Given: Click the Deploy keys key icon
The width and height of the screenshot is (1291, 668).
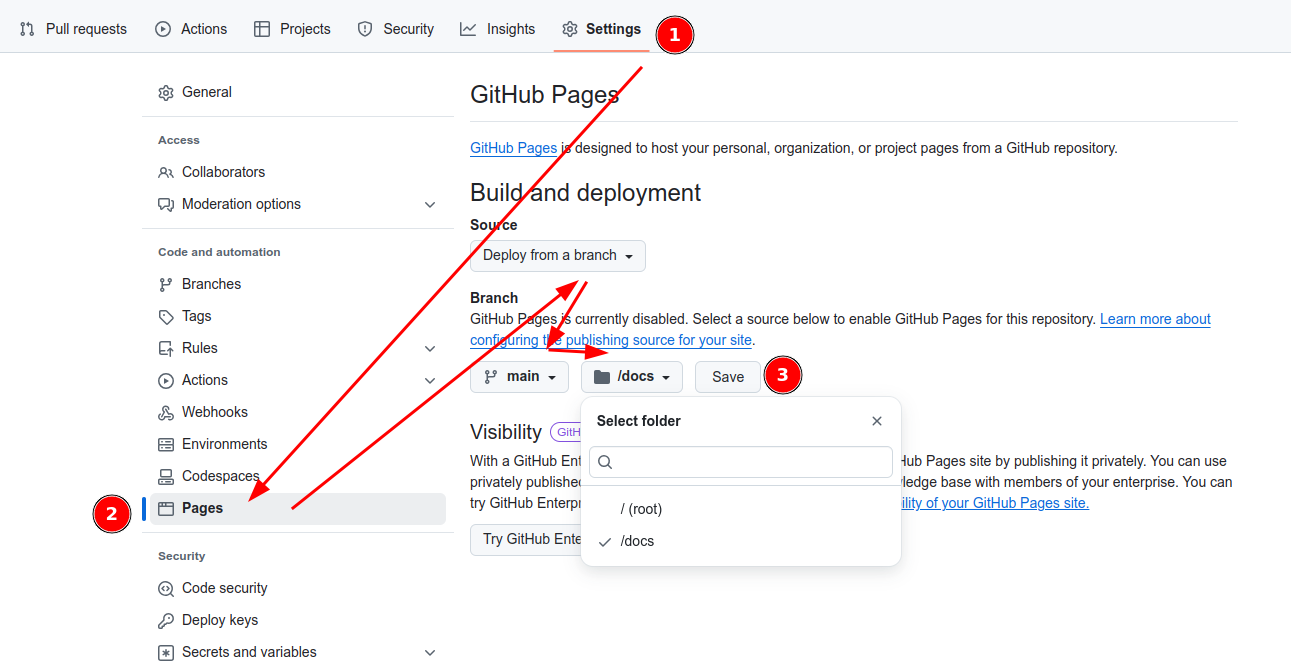Looking at the screenshot, I should [x=166, y=621].
